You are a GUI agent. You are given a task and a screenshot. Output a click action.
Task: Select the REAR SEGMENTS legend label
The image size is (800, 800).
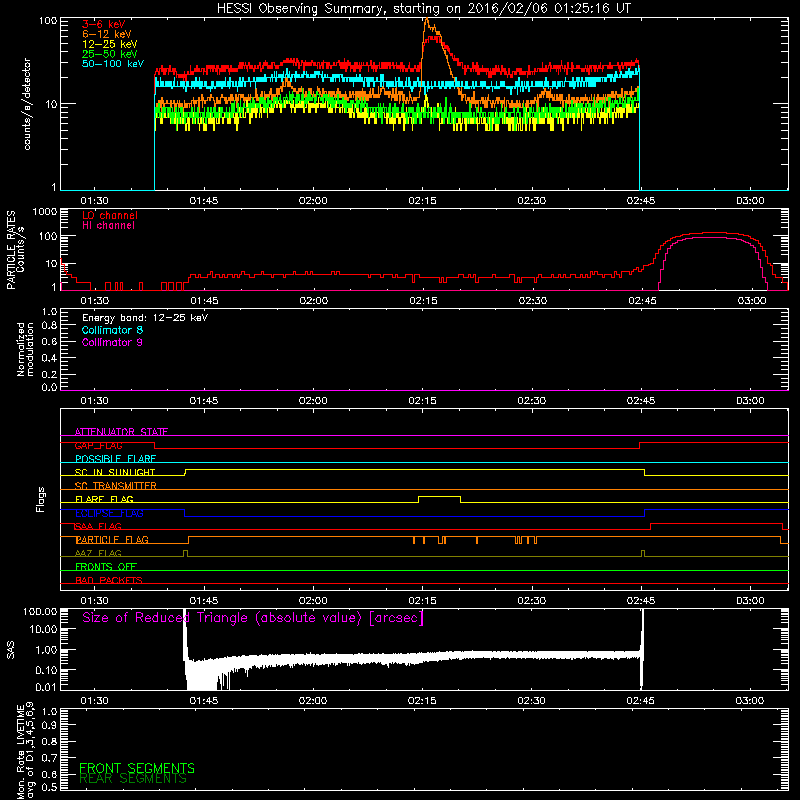133,779
